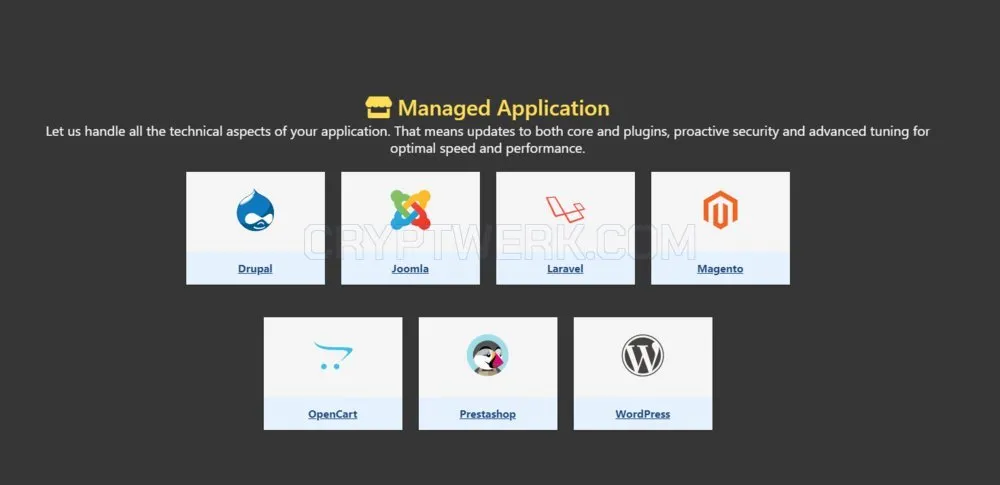The height and width of the screenshot is (485, 1000).
Task: Open the Prestashop link
Action: tap(487, 414)
